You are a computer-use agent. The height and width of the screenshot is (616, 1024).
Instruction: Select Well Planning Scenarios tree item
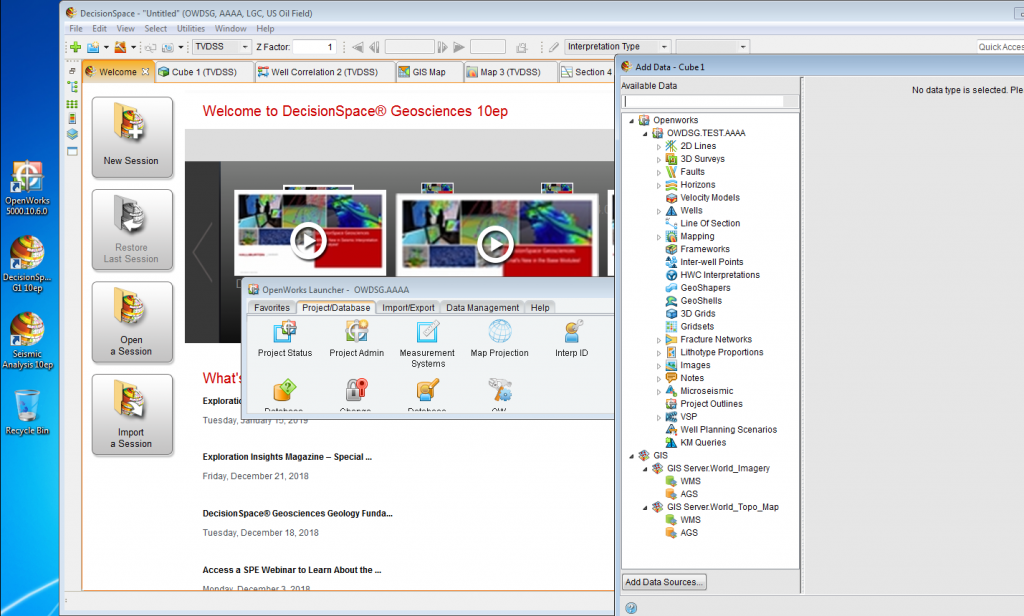click(x=728, y=429)
